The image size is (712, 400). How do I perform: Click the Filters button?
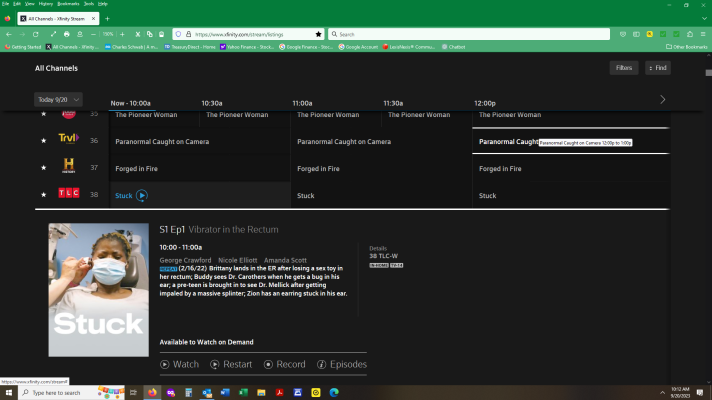click(623, 68)
